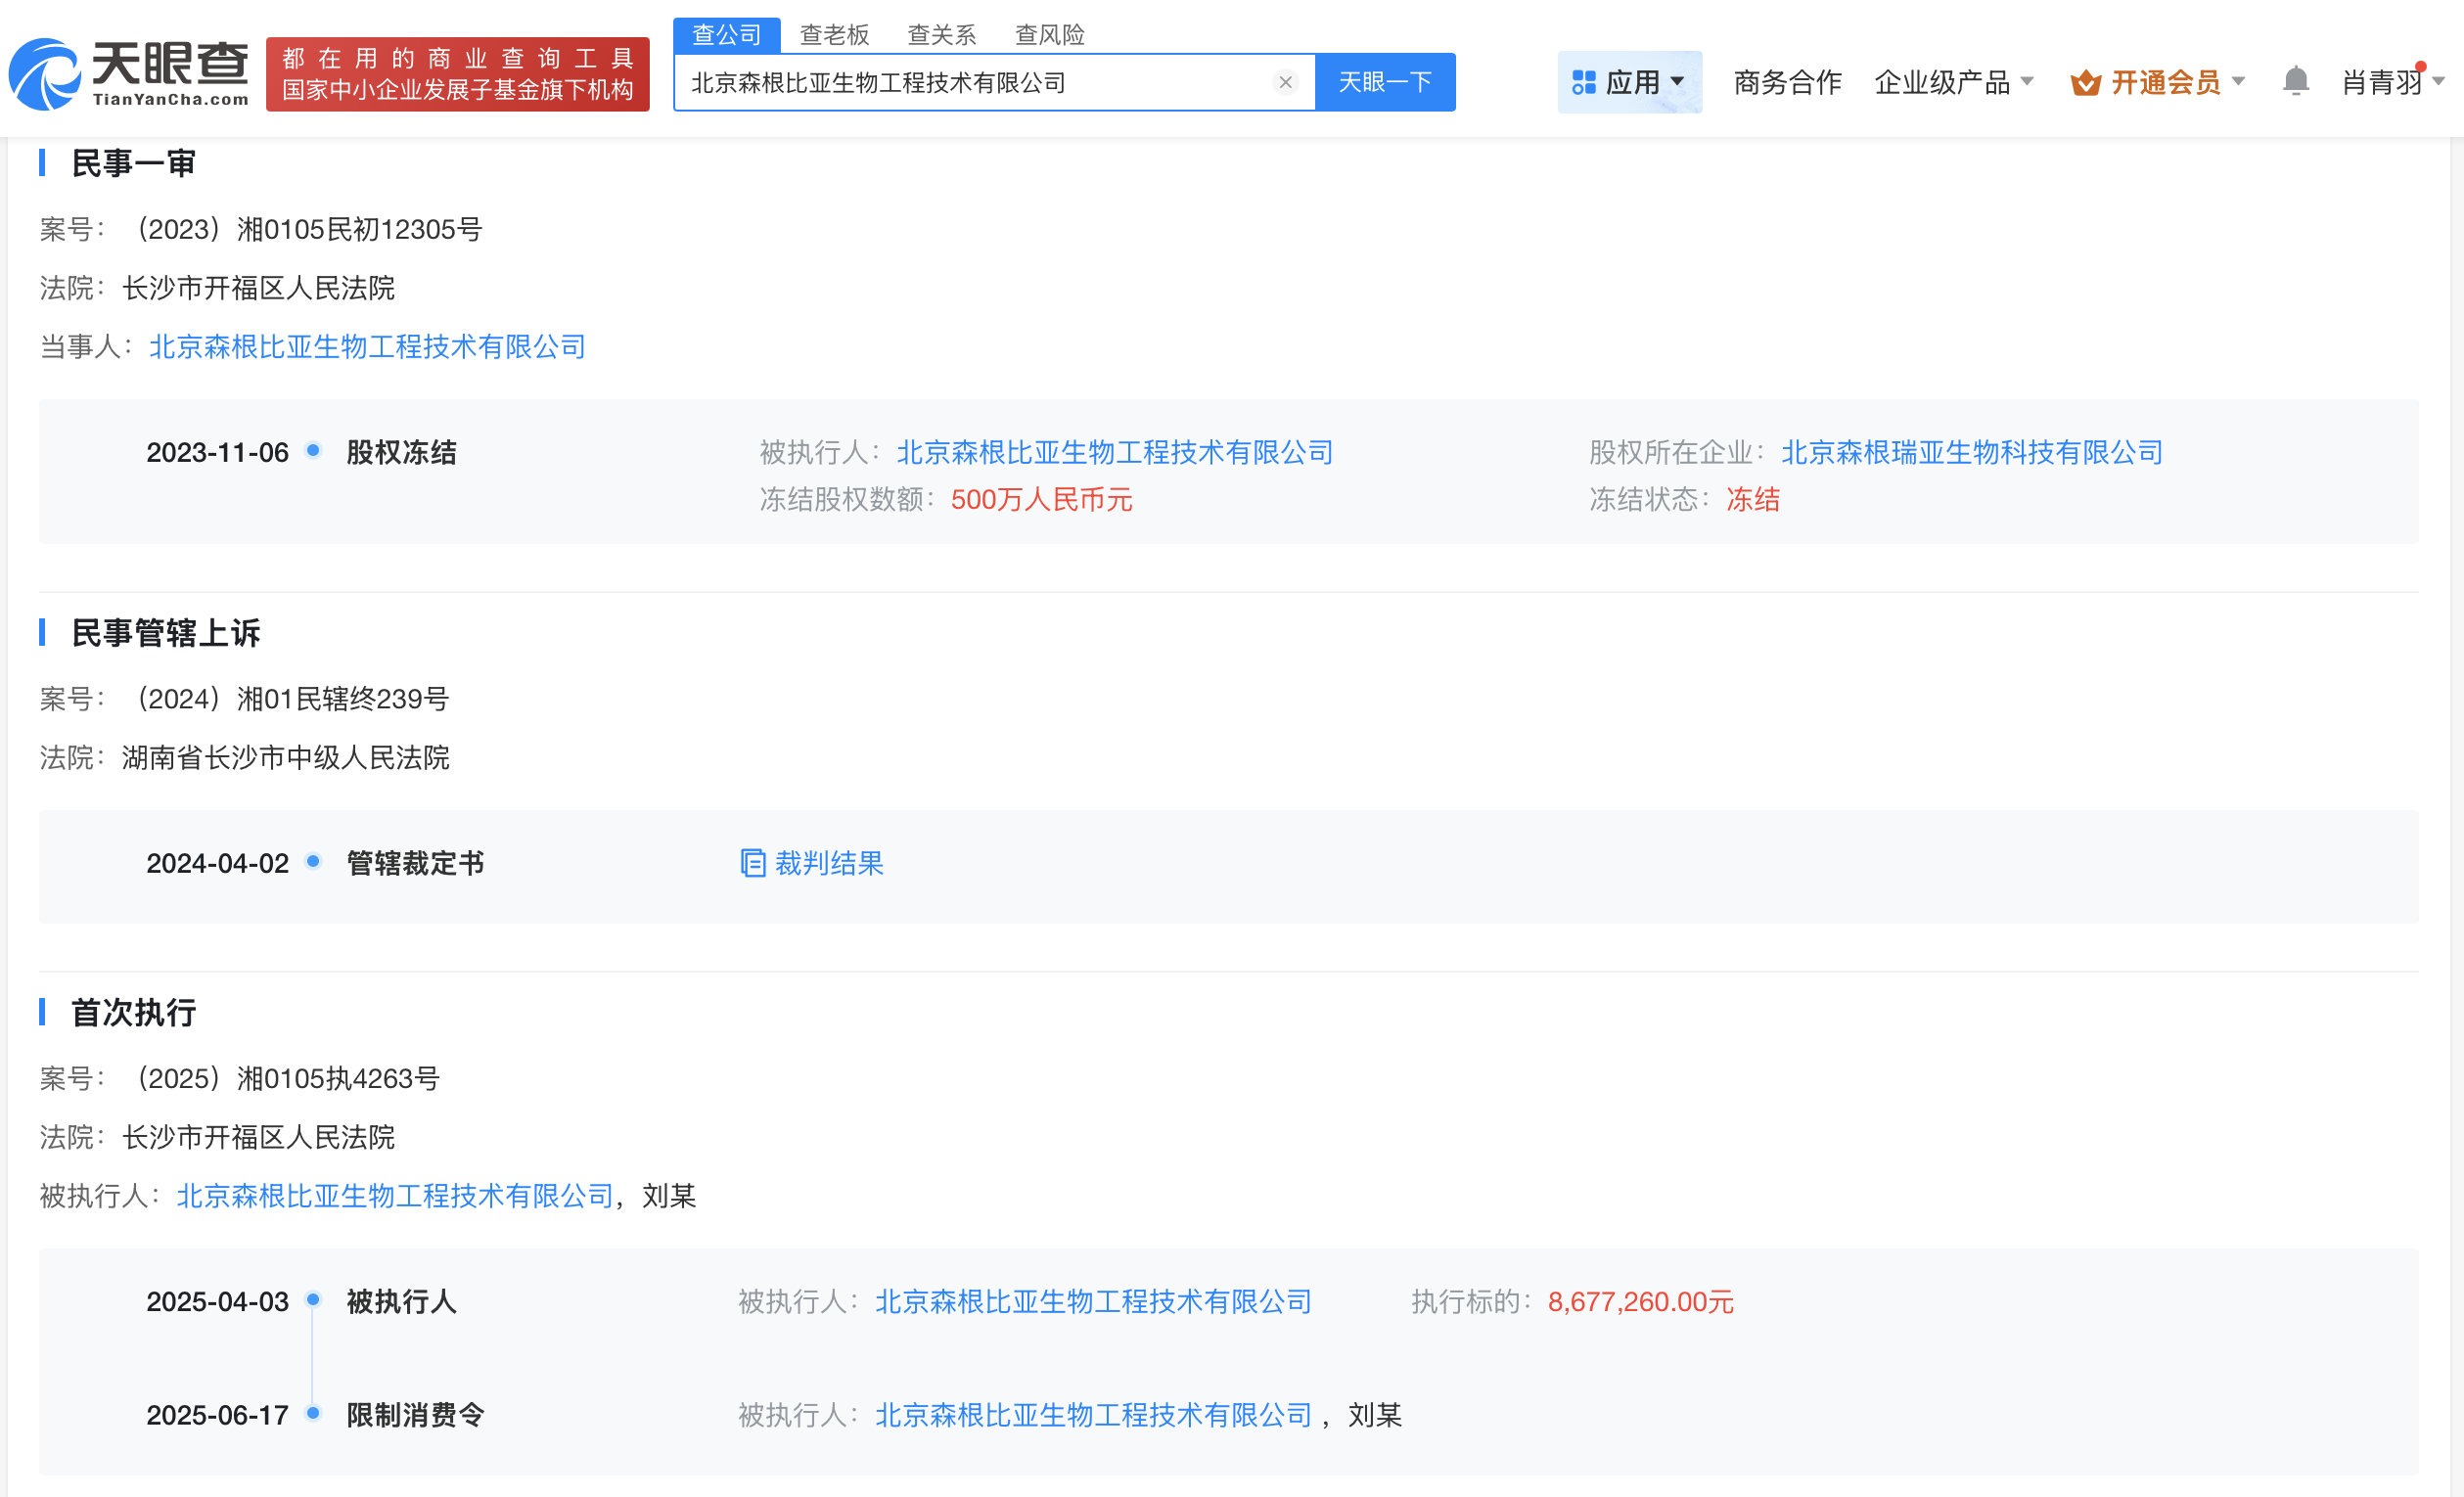
Task: Select the 500万人民币元 frozen amount
Action: click(1041, 499)
